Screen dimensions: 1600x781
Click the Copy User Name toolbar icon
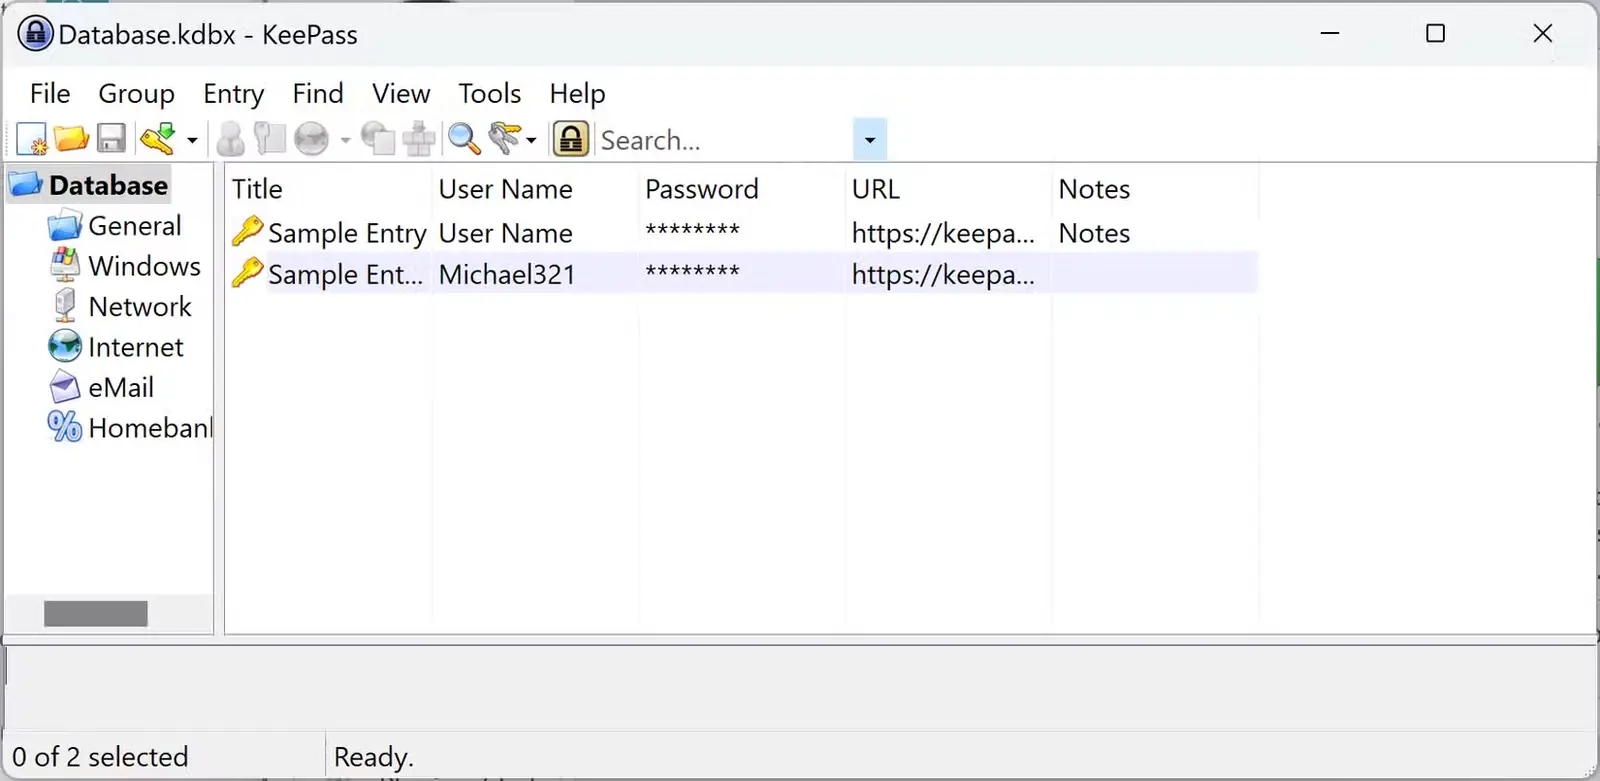click(230, 139)
